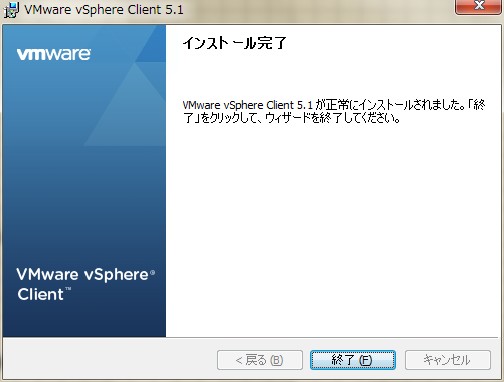Click the vmware logo in the banner
The height and width of the screenshot is (382, 504).
54,54
